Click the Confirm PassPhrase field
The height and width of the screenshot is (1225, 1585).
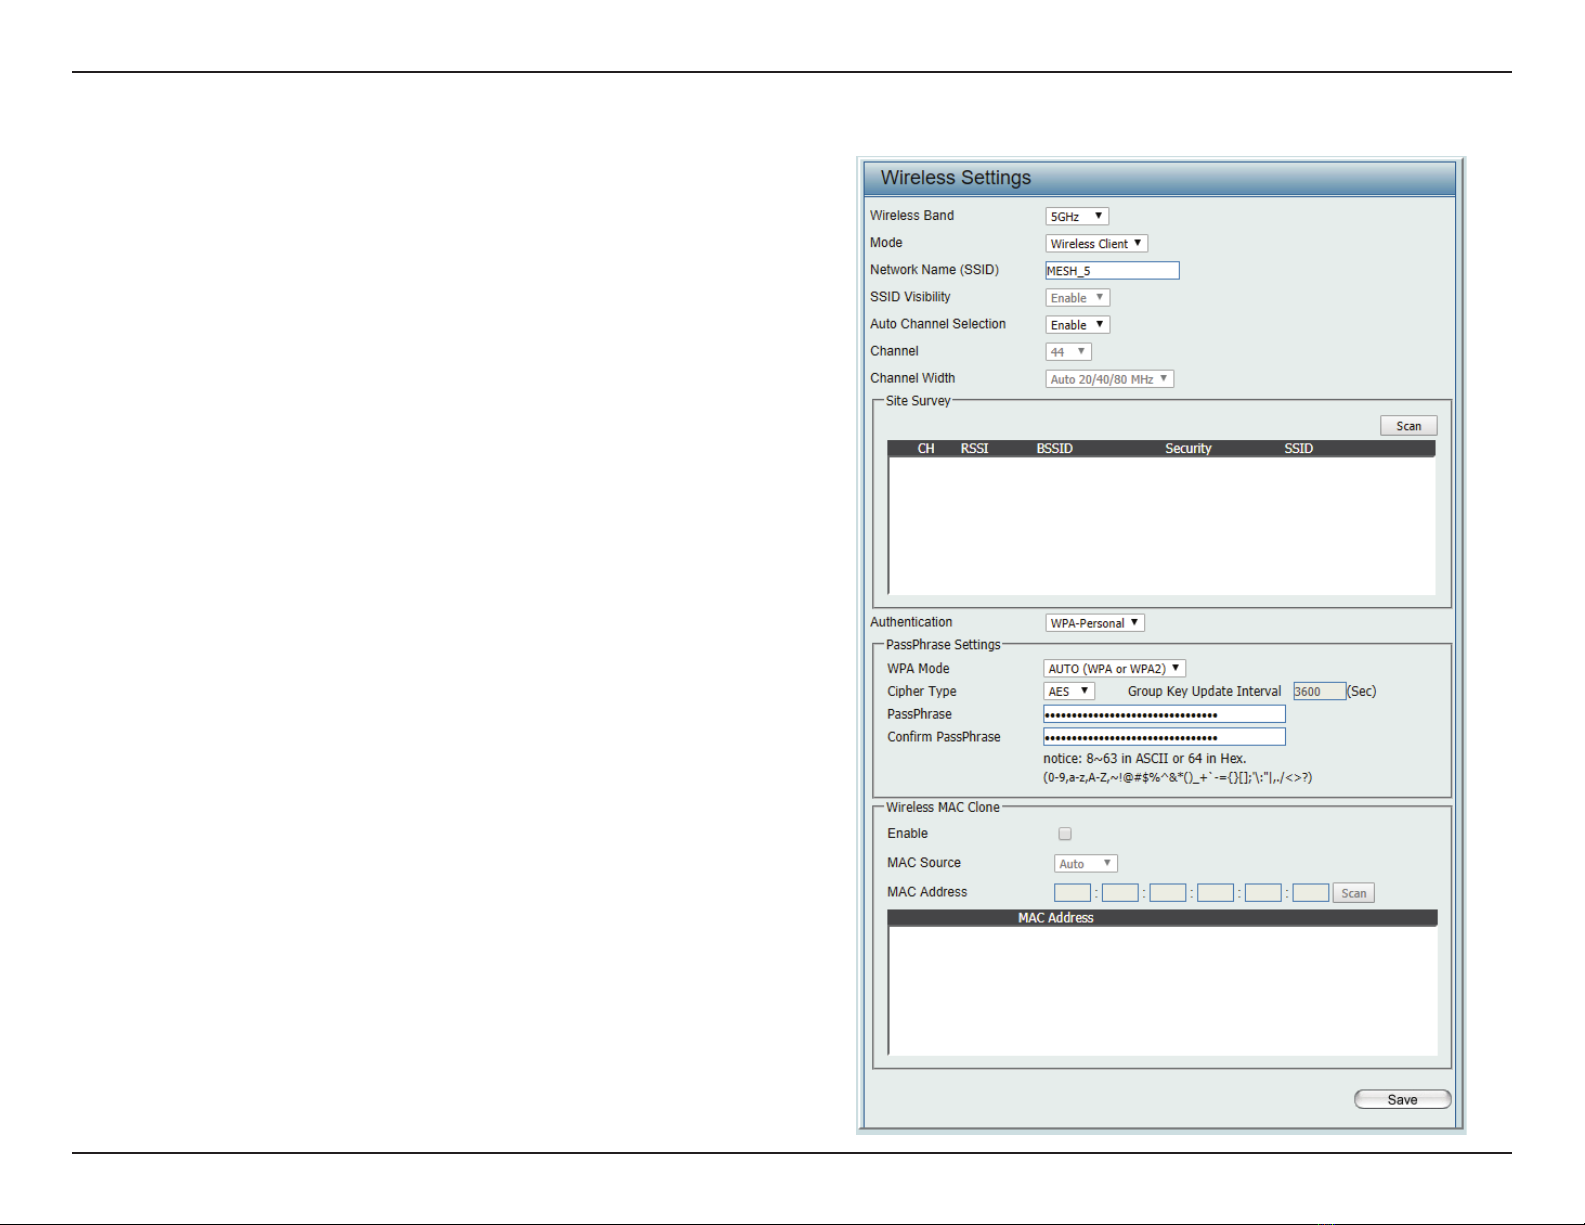coord(1164,737)
